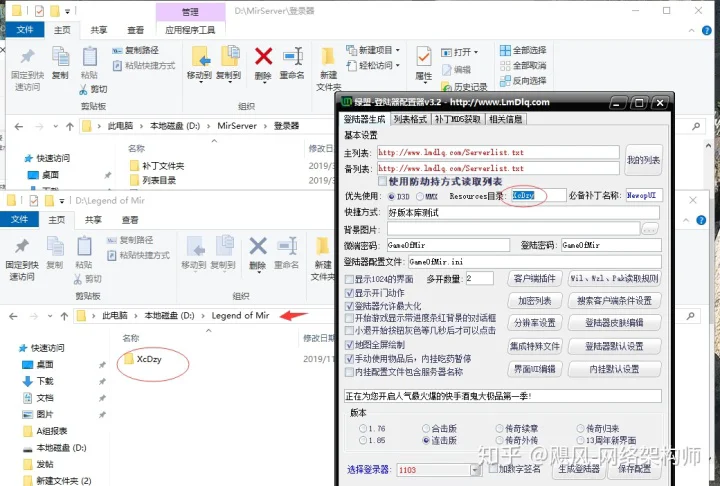Click the red Delete icon in top ribbon
This screenshot has height=486, width=720.
[x=263, y=62]
